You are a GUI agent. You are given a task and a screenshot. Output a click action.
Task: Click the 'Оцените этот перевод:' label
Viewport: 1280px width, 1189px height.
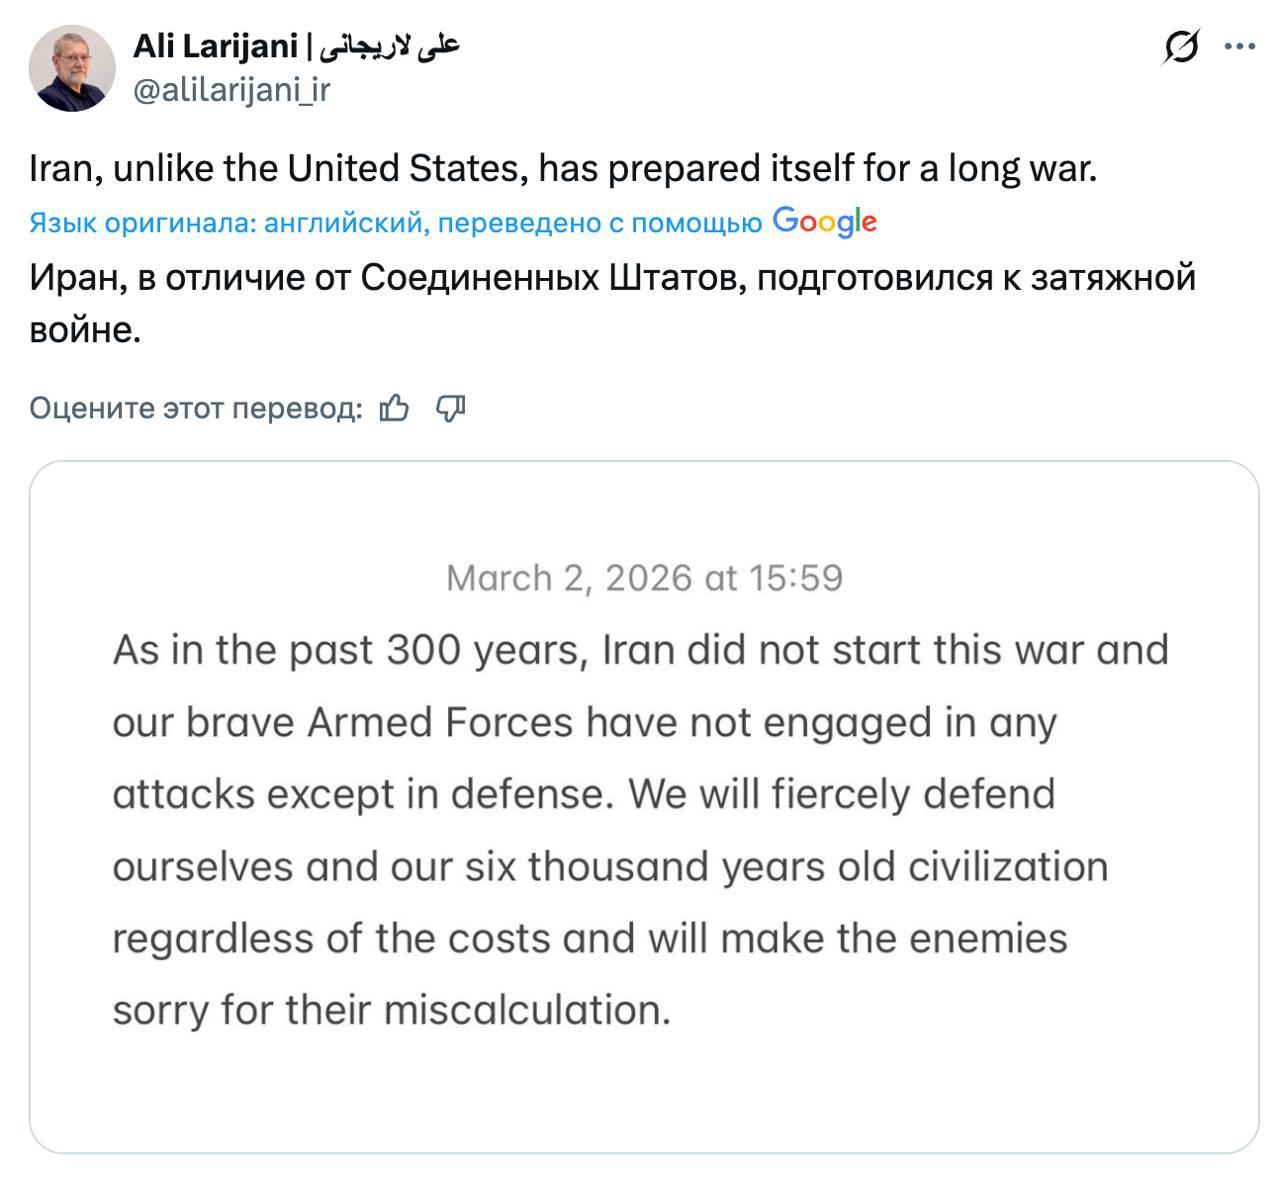(x=195, y=408)
